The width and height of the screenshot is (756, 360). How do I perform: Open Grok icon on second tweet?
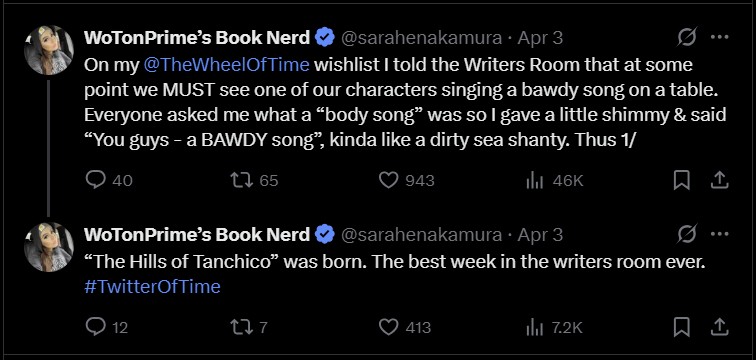click(687, 235)
